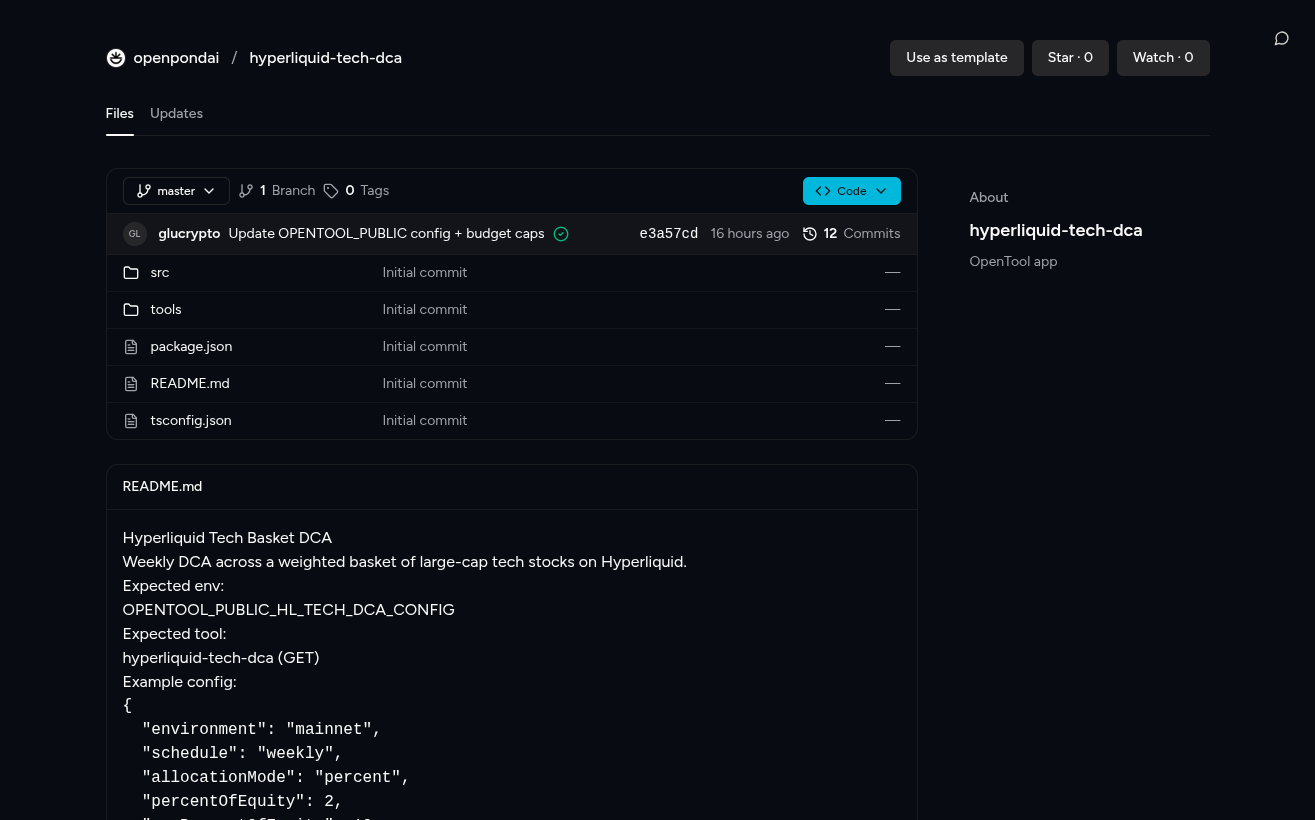The image size is (1315, 820).
Task: Click the src folder icon
Action: pos(131,273)
